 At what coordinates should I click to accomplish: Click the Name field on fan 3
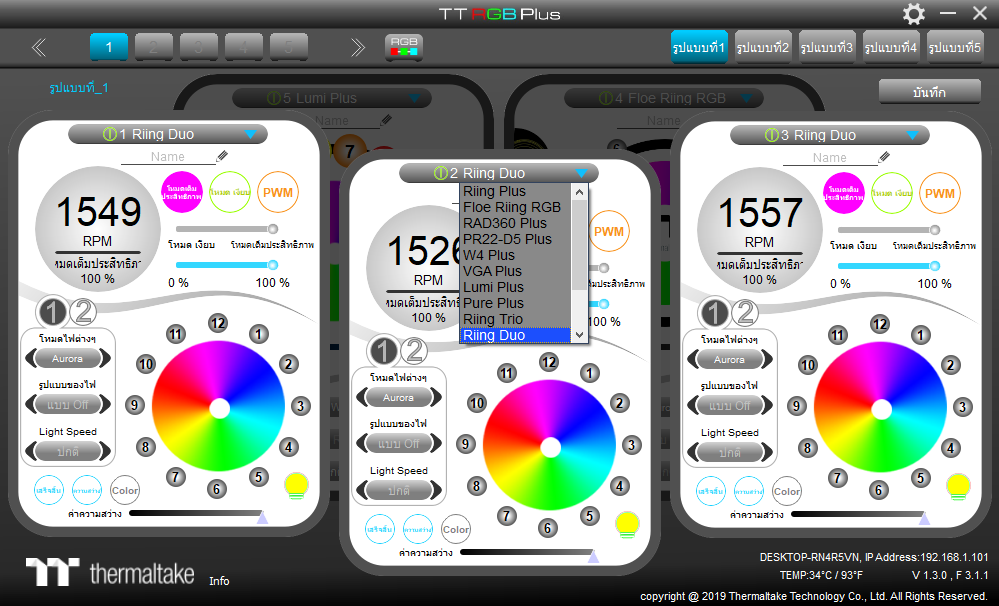click(x=829, y=157)
